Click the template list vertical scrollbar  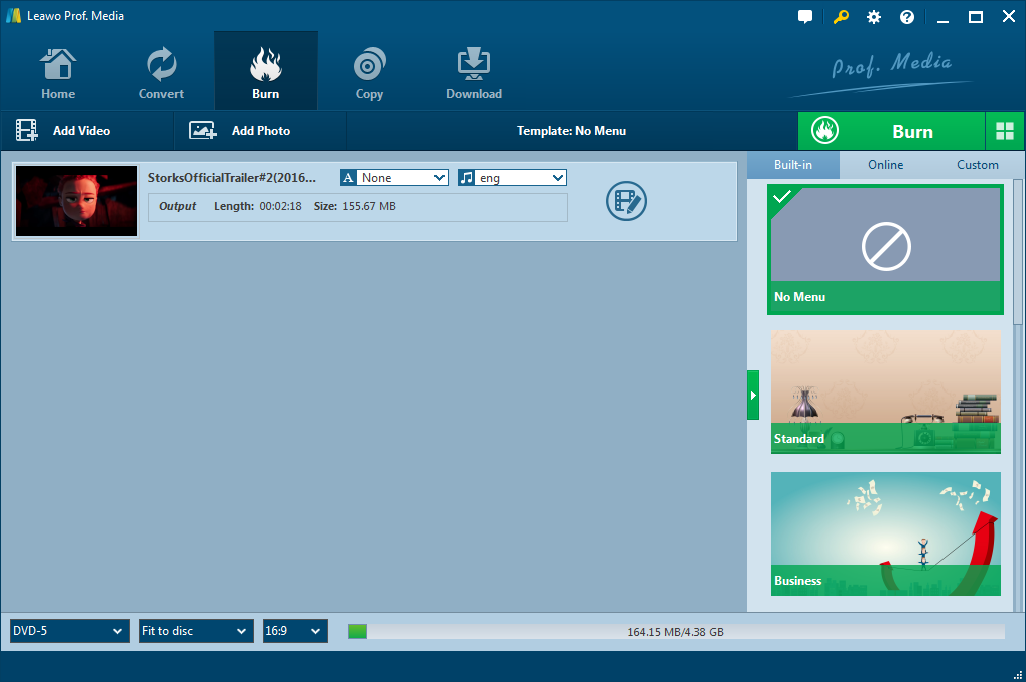tap(1017, 252)
